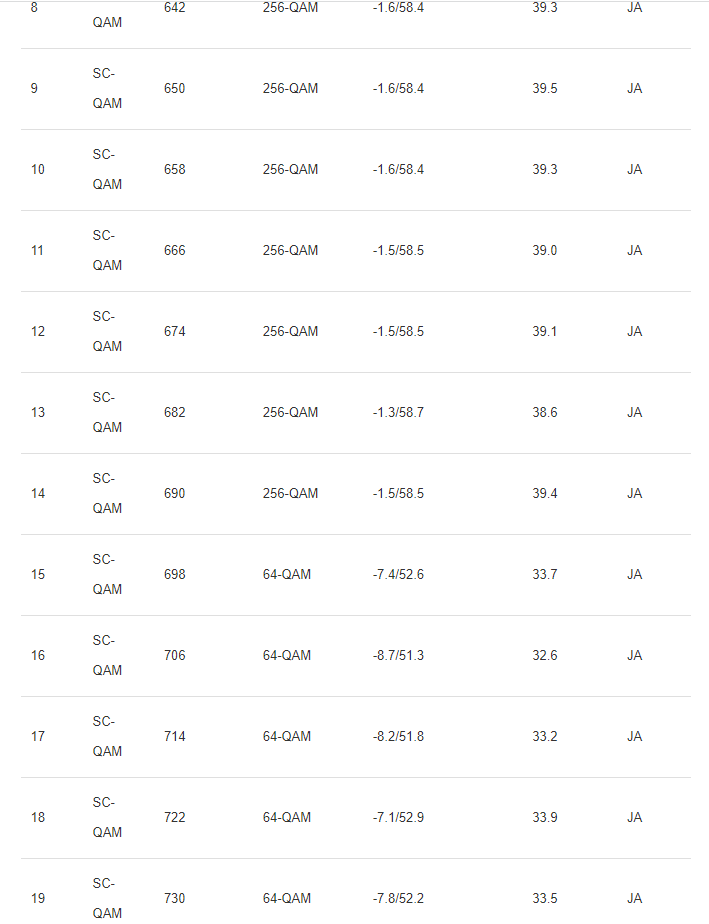Select the frequency value 690
The image size is (709, 924).
[x=174, y=494]
